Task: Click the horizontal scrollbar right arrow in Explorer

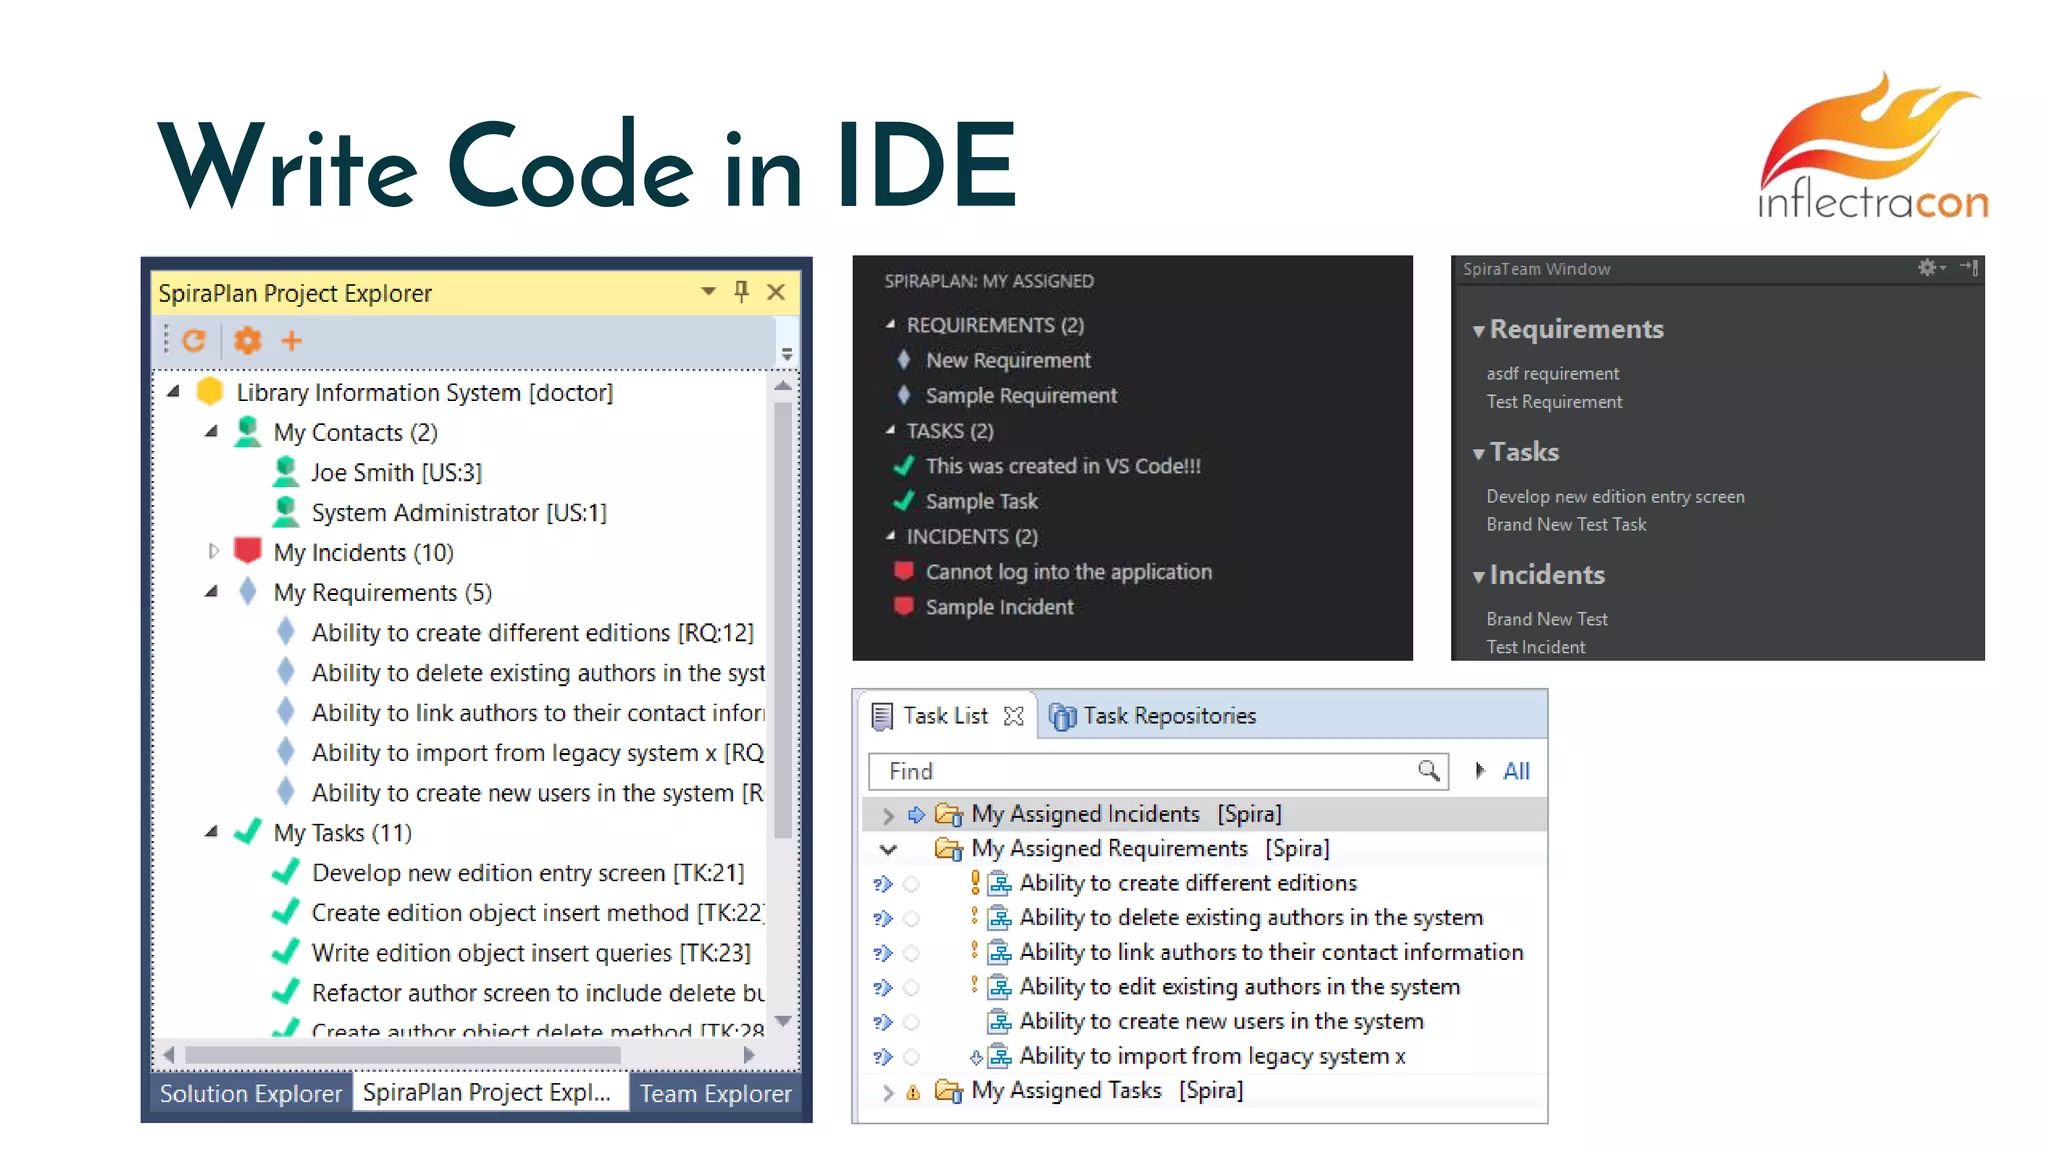Action: (x=749, y=1054)
